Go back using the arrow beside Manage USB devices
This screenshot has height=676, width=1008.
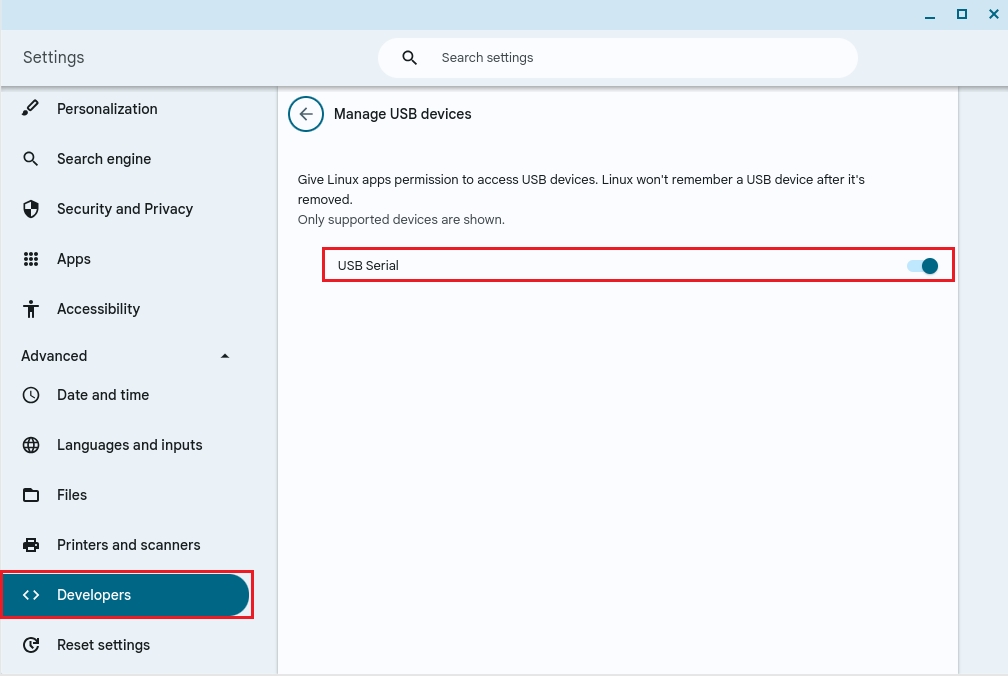pyautogui.click(x=306, y=114)
